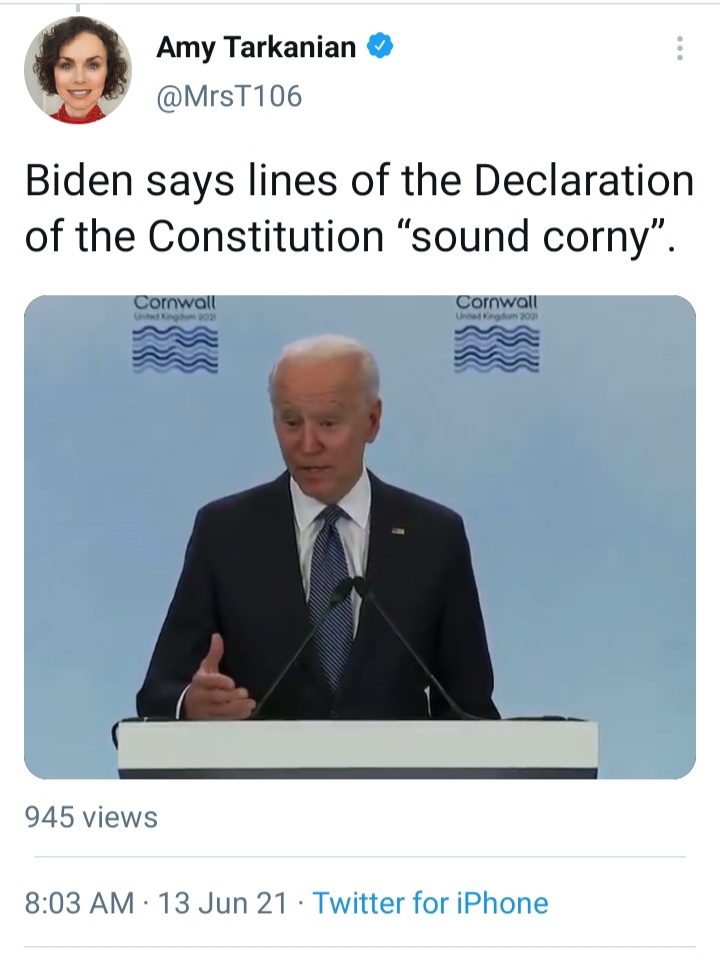This screenshot has width=720, height=960.
Task: Click the 945 views counter
Action: (91, 817)
